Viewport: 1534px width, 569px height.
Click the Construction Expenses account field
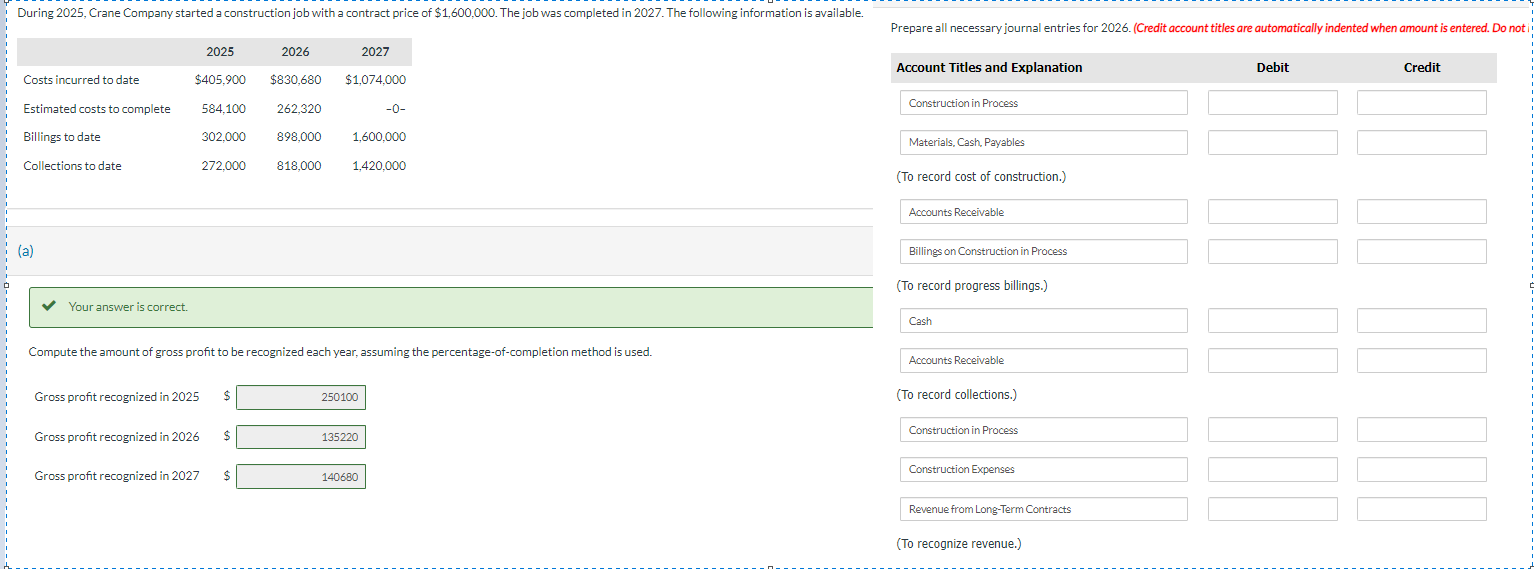[x=1043, y=469]
